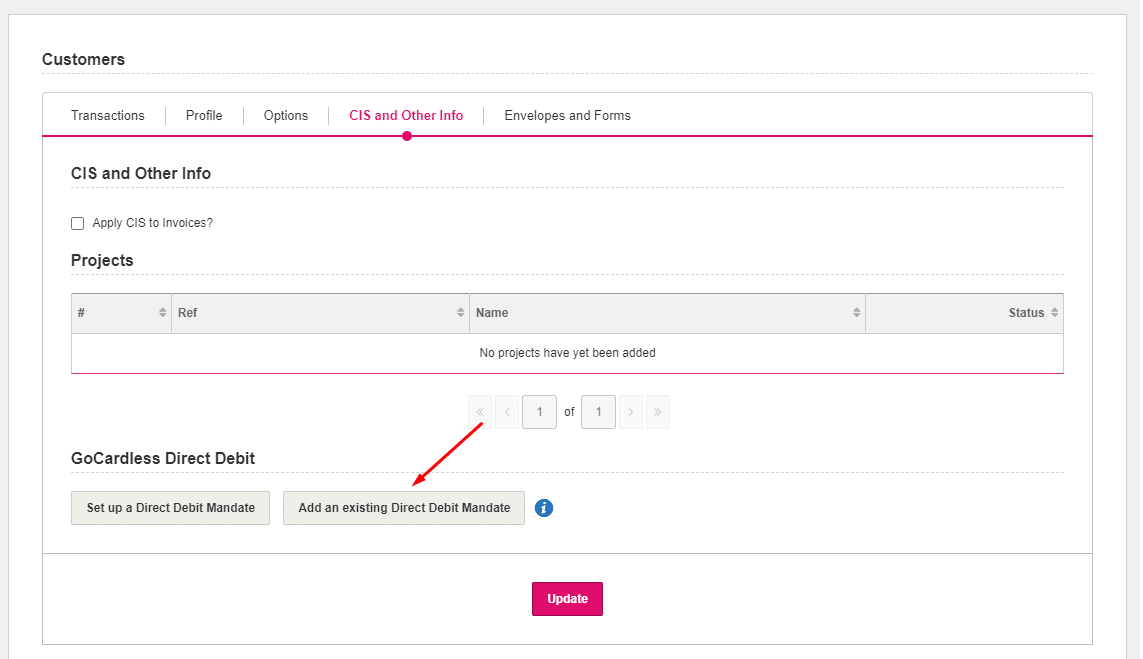The height and width of the screenshot is (659, 1143).
Task: Open the Transactions tab
Action: 108,116
